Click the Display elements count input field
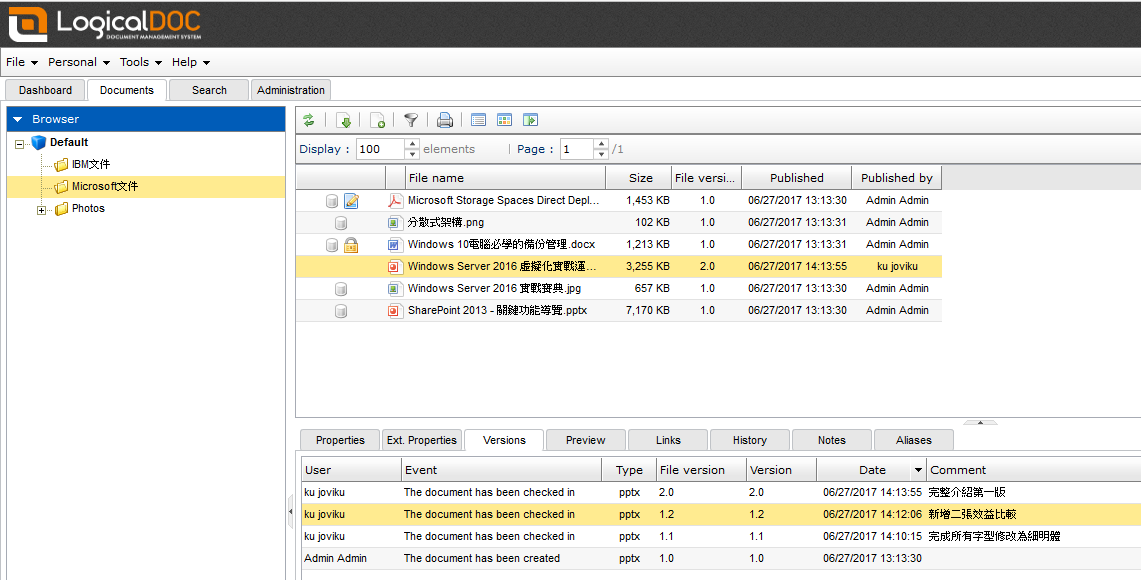Image resolution: width=1141 pixels, height=580 pixels. (380, 149)
